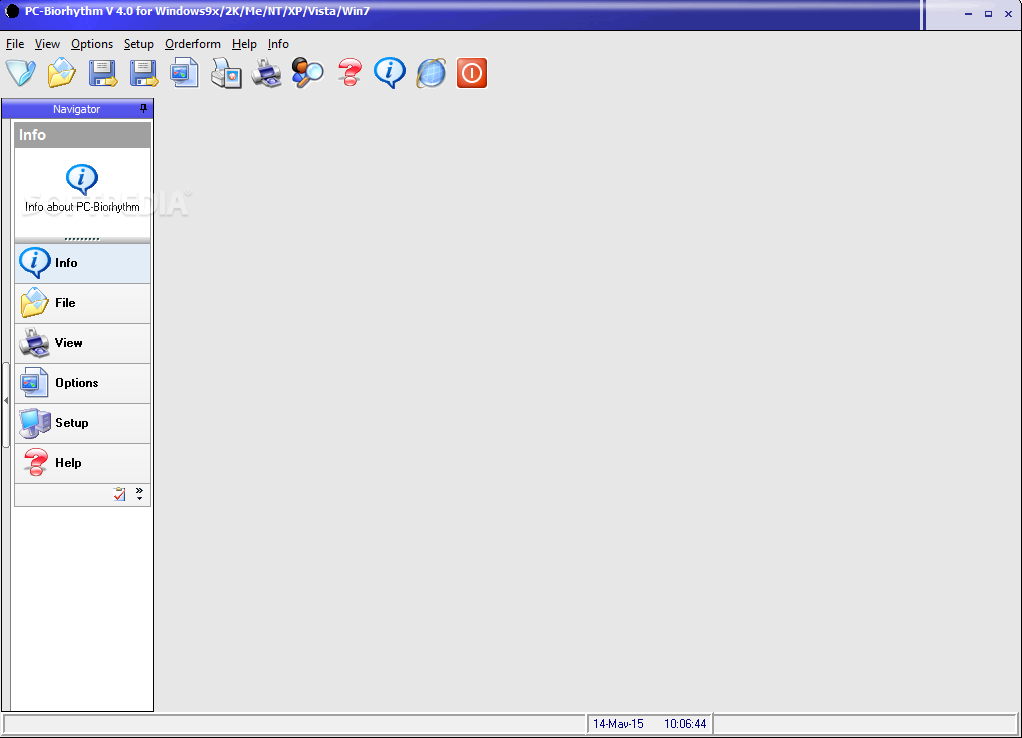This screenshot has width=1022, height=738.
Task: Click the blue empty folder toolbar icon
Action: coord(21,73)
